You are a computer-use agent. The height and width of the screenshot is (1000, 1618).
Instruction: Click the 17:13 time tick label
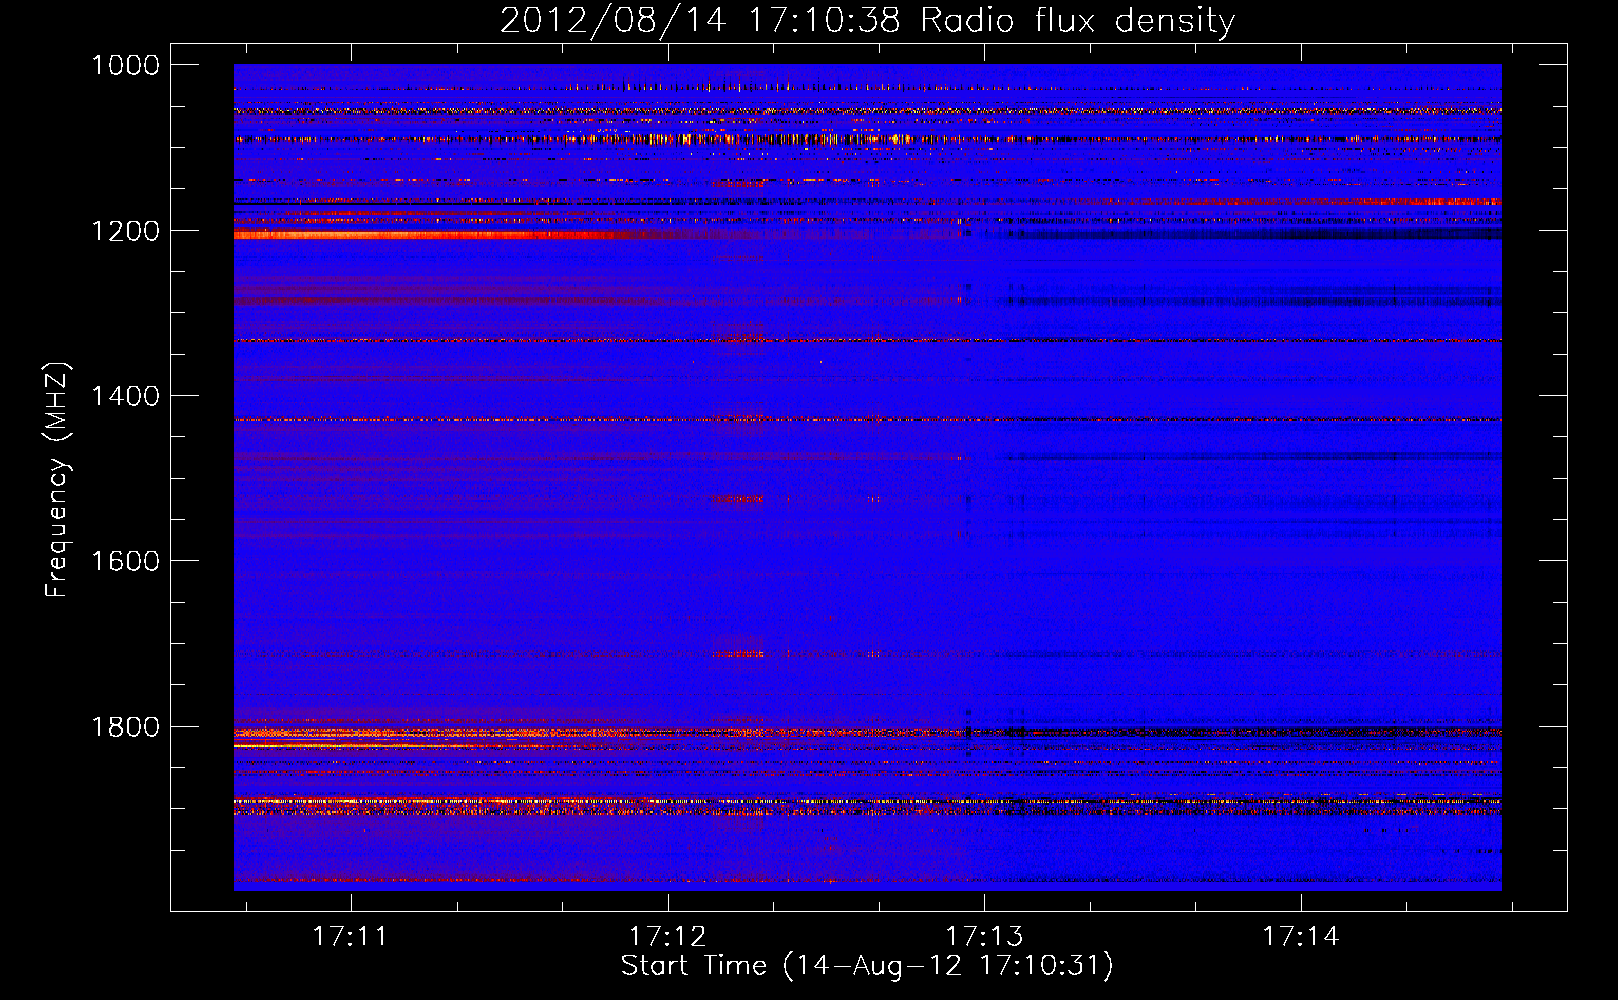[984, 936]
